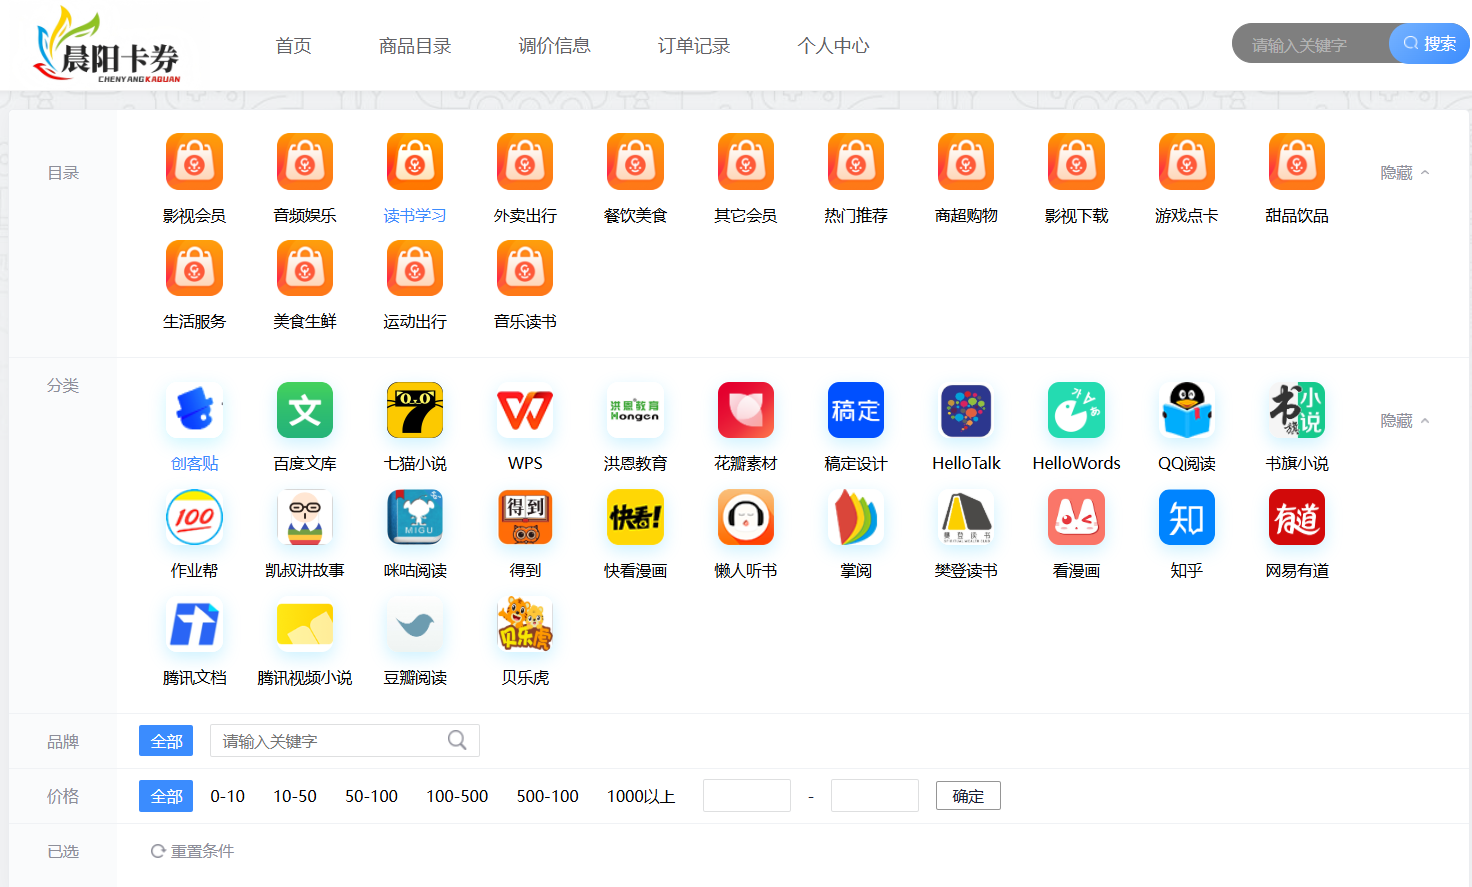The image size is (1472, 887).
Task: Click the 懒人听书 headphone icon
Action: click(x=745, y=518)
